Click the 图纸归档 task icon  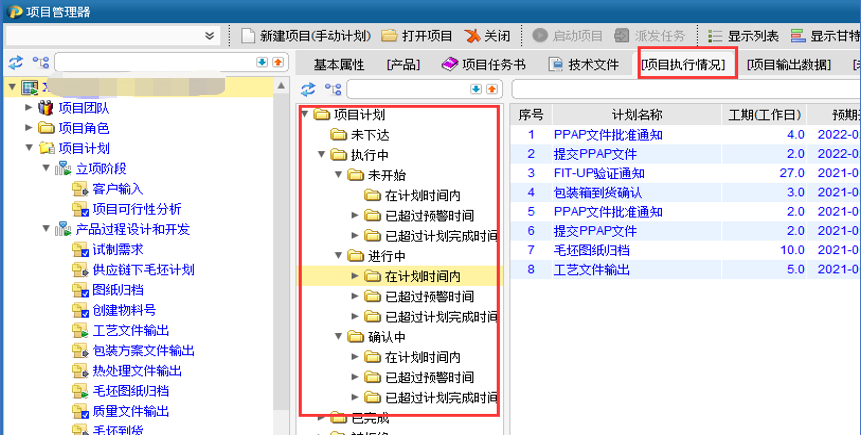80,290
